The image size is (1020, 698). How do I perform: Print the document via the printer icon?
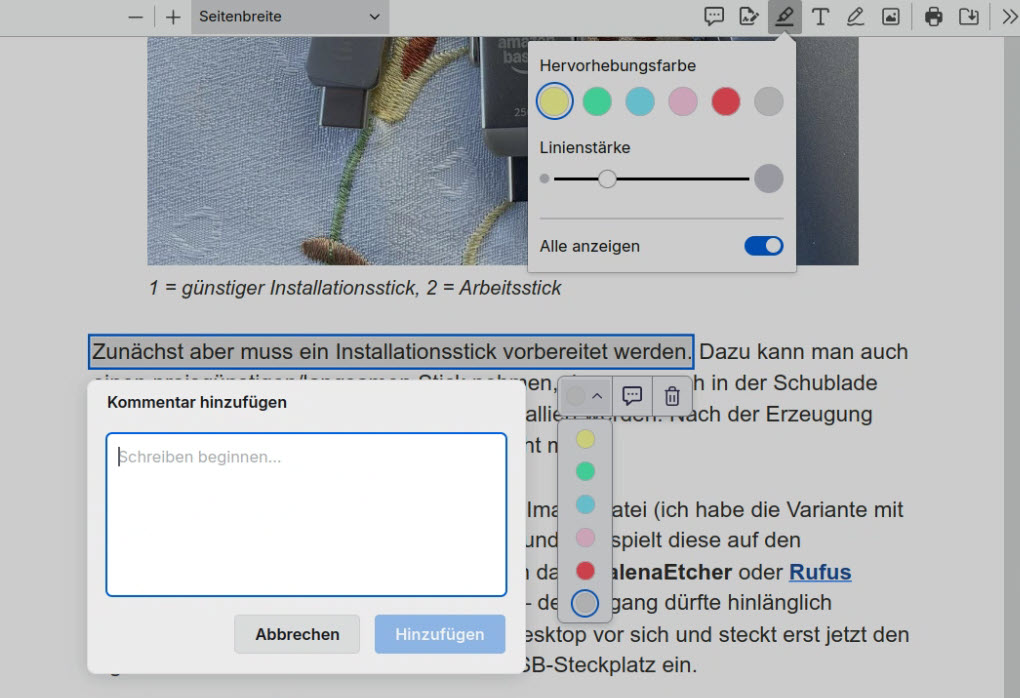933,17
